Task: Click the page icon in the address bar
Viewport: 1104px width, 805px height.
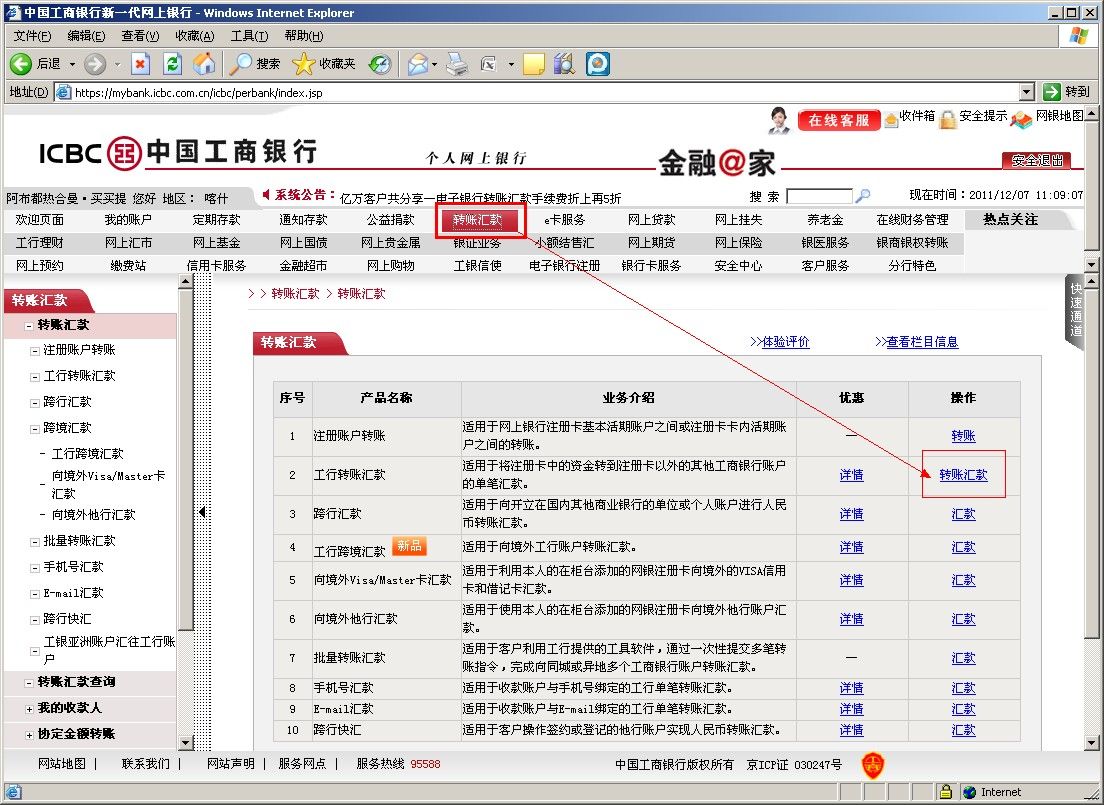Action: pyautogui.click(x=63, y=92)
